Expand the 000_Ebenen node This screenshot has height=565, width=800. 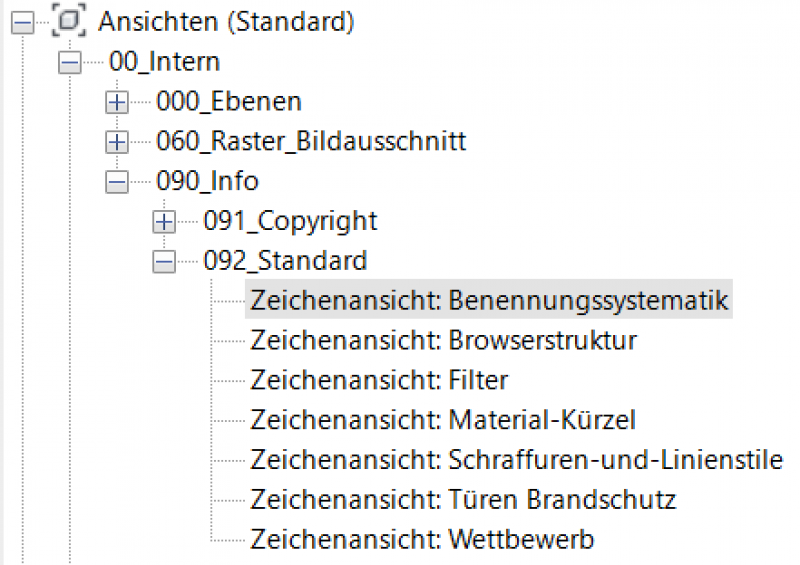[x=118, y=102]
